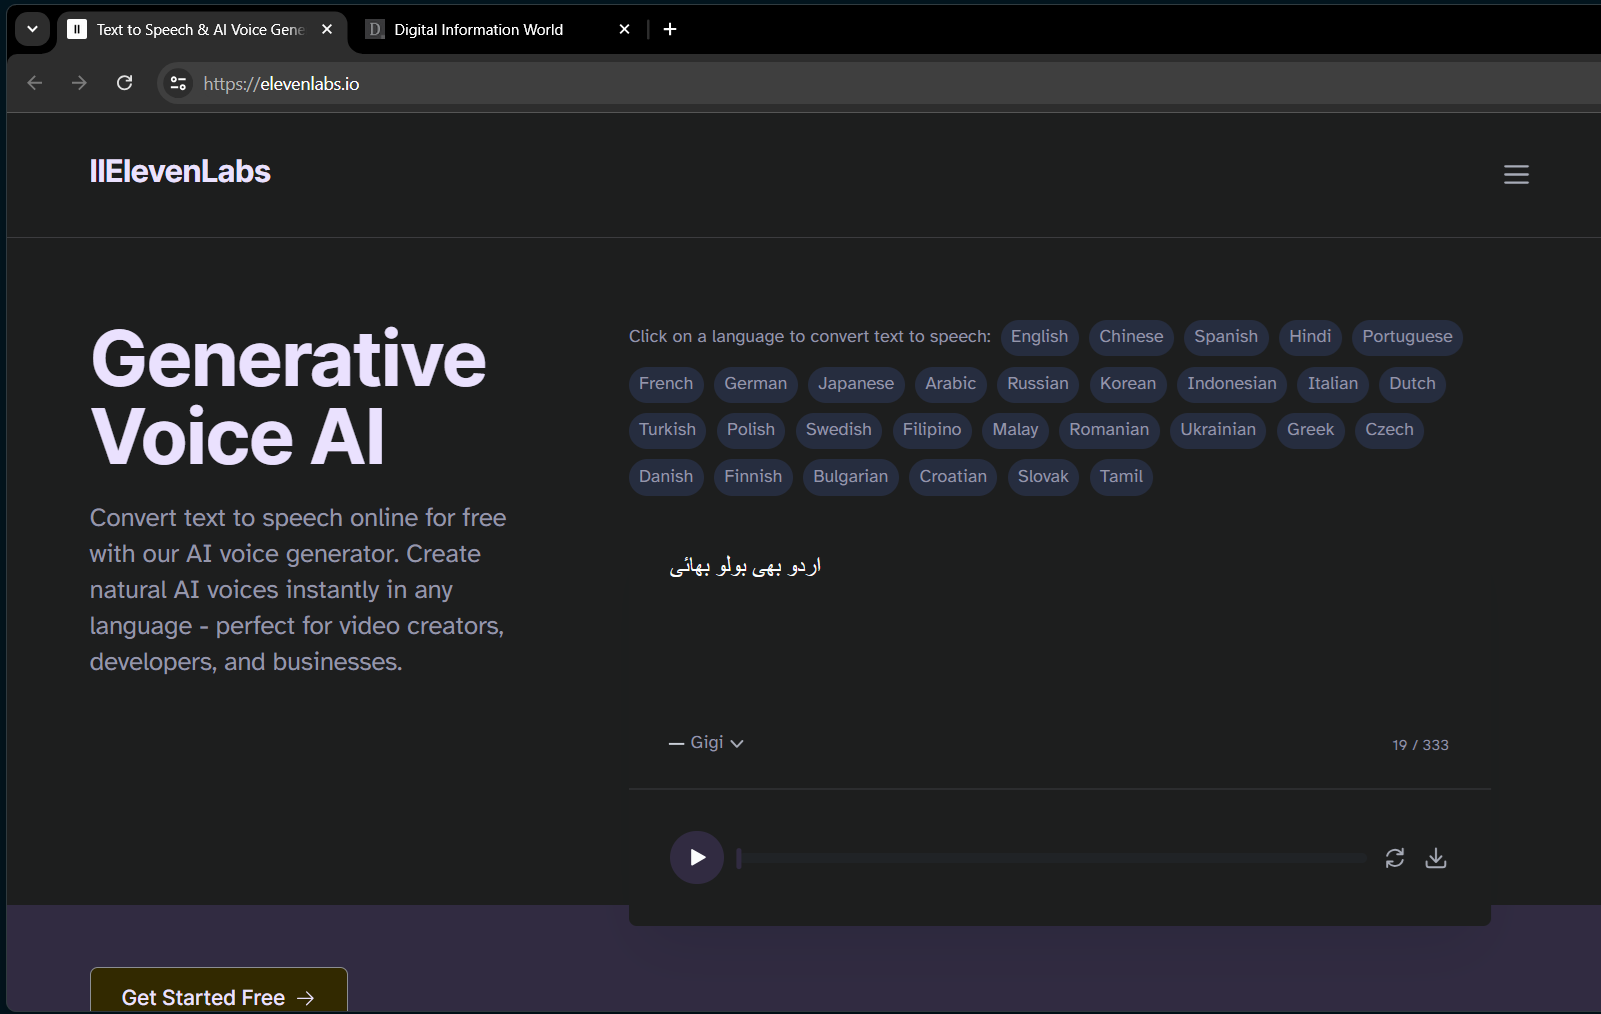1601x1014 pixels.
Task: Open the Gigi voice selector dropdown
Action: tap(707, 743)
